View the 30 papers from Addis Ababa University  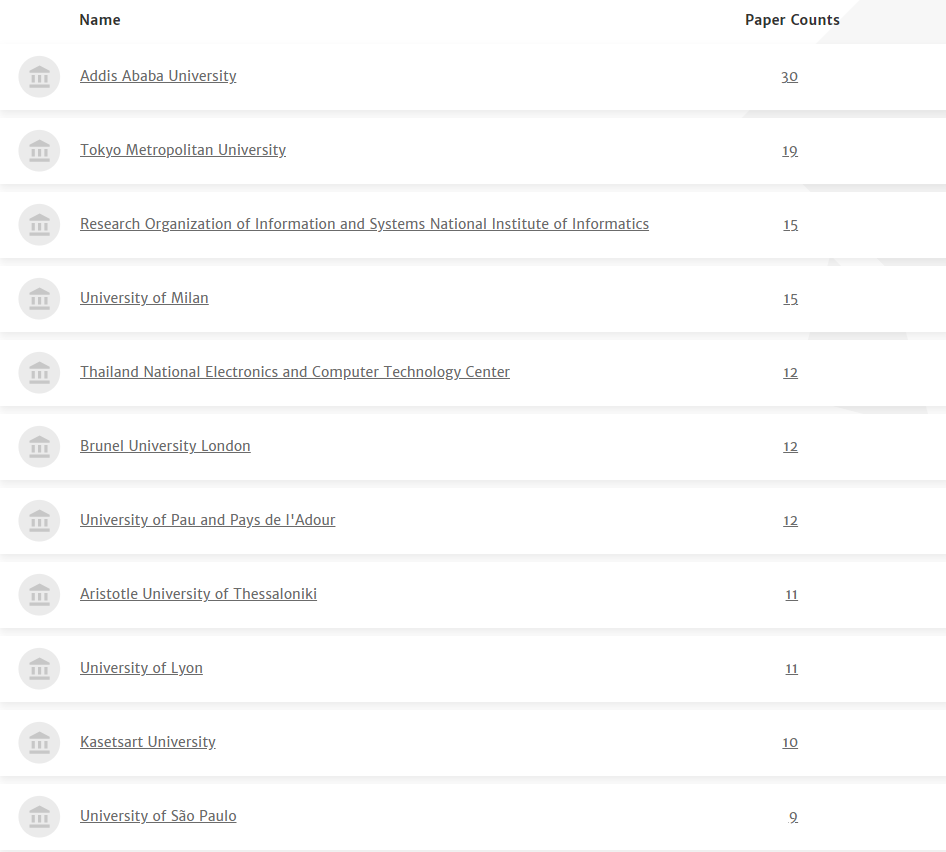pos(790,77)
